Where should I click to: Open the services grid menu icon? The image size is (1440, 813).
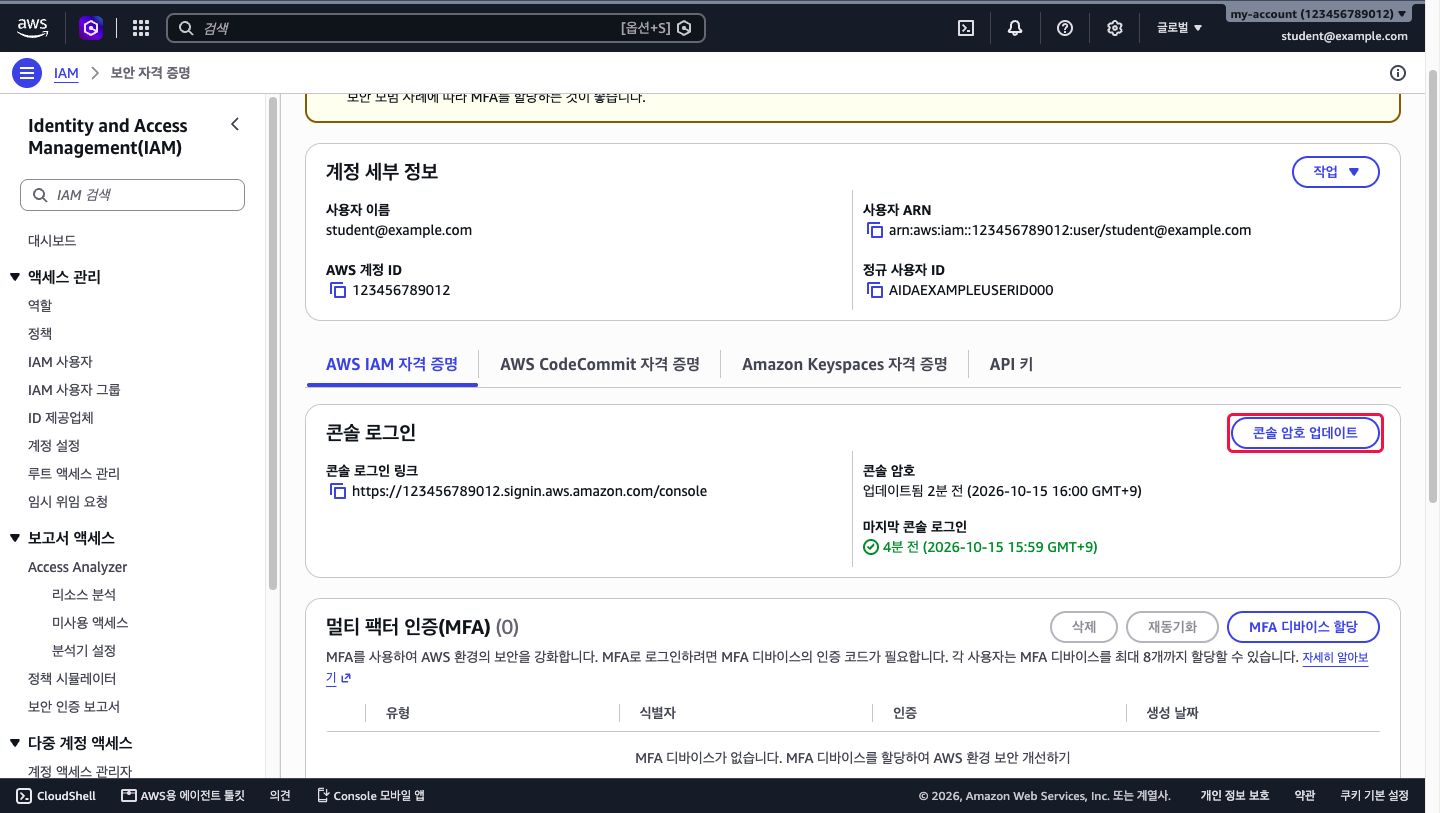141,28
